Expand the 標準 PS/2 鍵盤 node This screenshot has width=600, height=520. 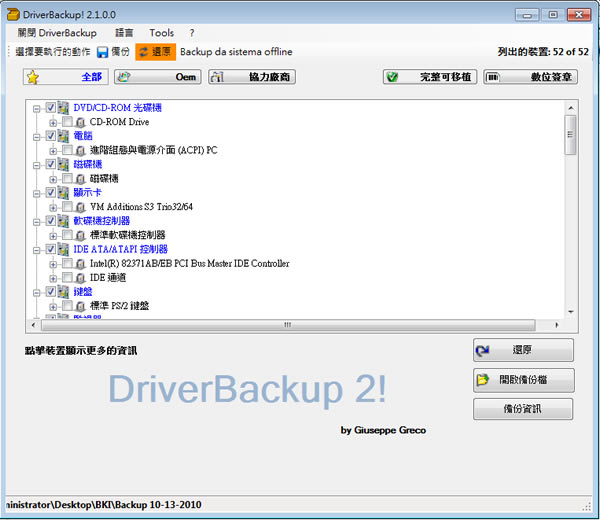[53, 307]
